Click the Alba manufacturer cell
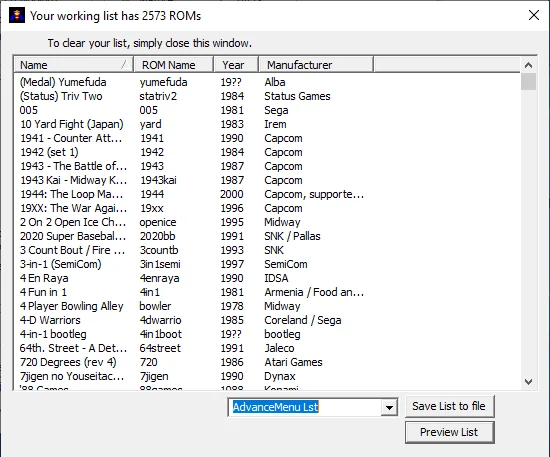Viewport: 550px width, 457px height. [x=275, y=82]
